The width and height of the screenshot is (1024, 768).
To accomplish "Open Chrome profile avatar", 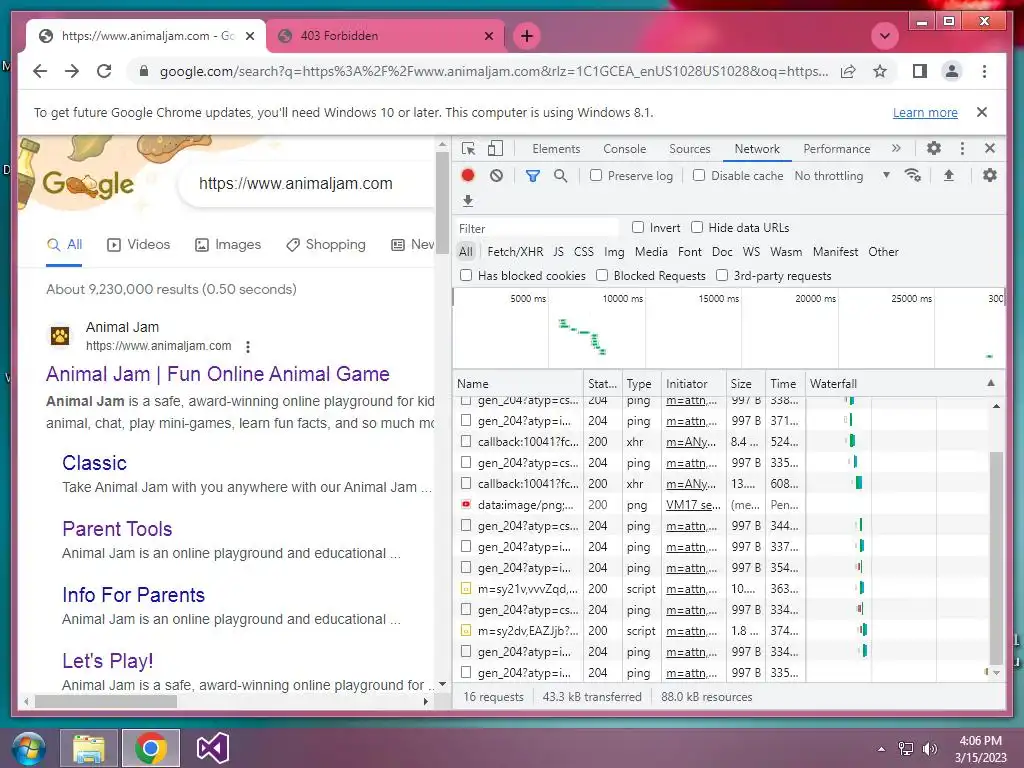I will (952, 71).
